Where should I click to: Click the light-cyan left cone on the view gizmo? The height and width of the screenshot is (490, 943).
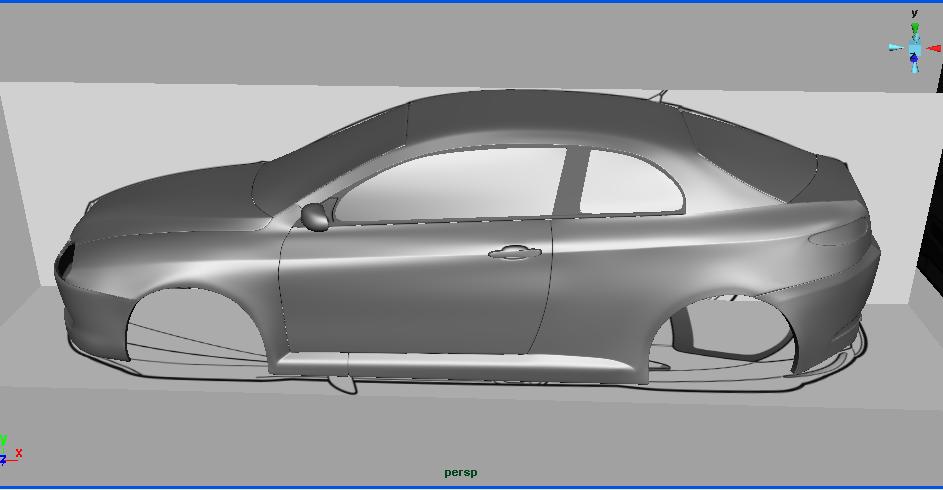coord(896,48)
